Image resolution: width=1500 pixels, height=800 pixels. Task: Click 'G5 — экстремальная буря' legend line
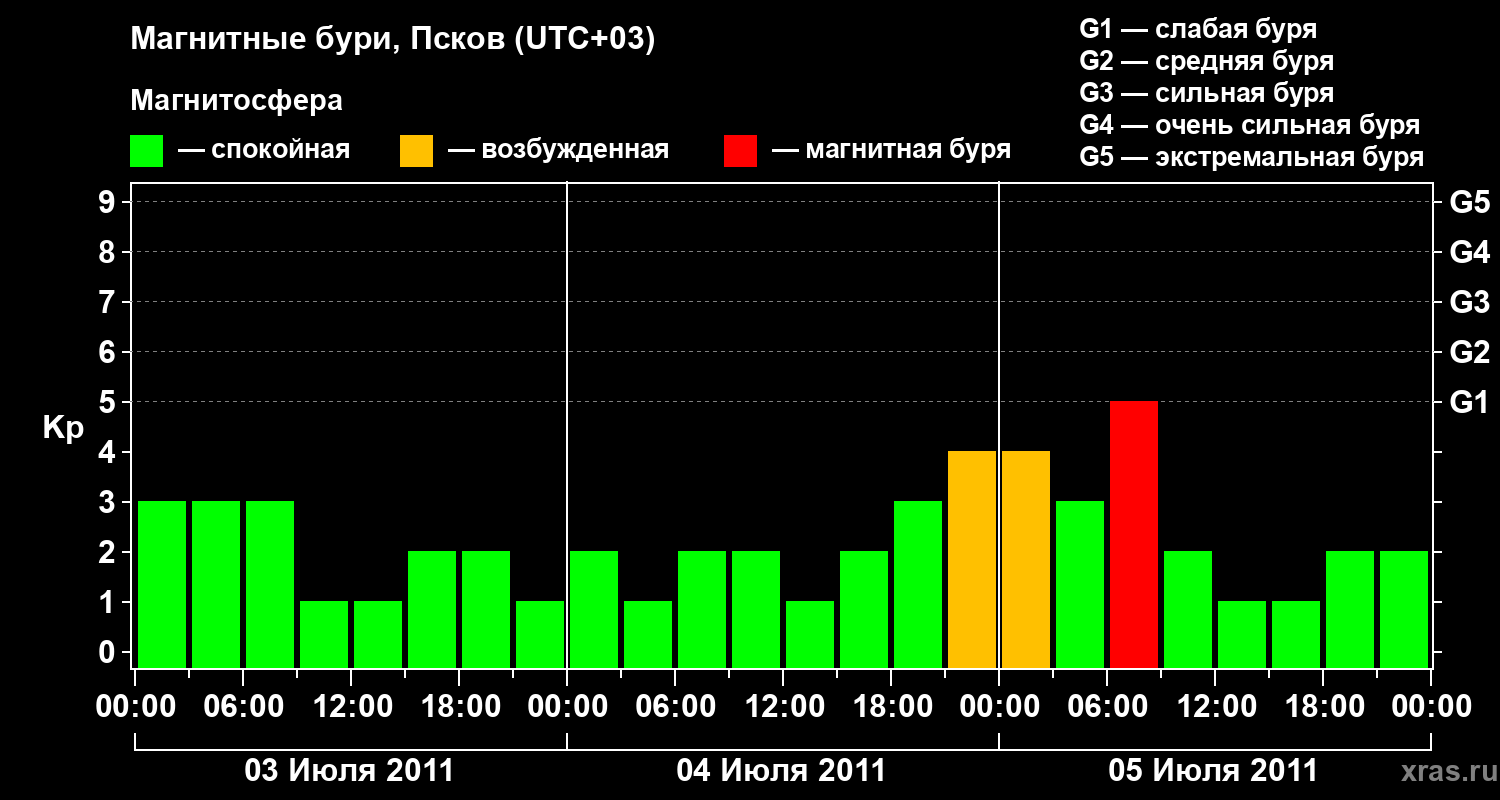click(x=1252, y=157)
